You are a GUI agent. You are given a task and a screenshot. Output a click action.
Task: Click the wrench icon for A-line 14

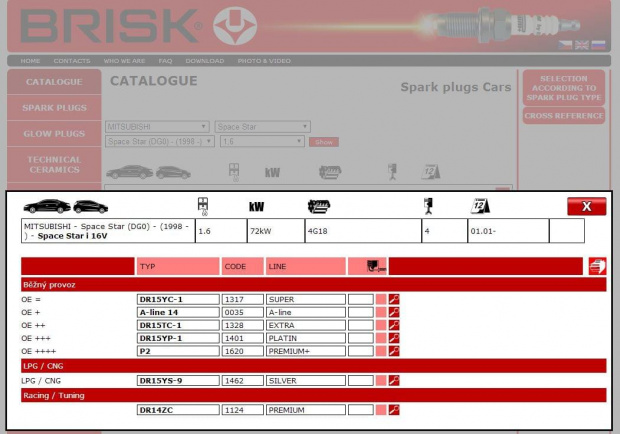(394, 312)
